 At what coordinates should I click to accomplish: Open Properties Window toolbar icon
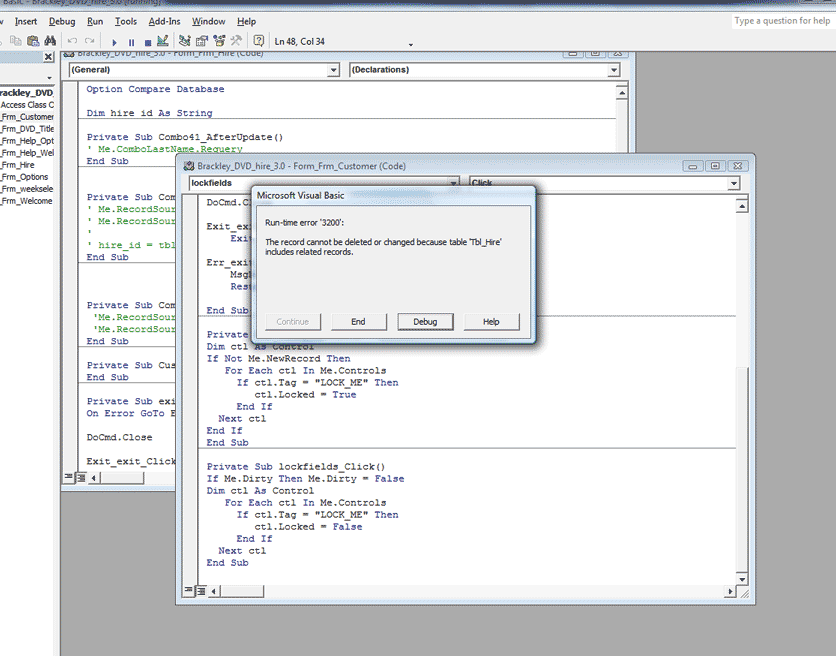pyautogui.click(x=202, y=42)
